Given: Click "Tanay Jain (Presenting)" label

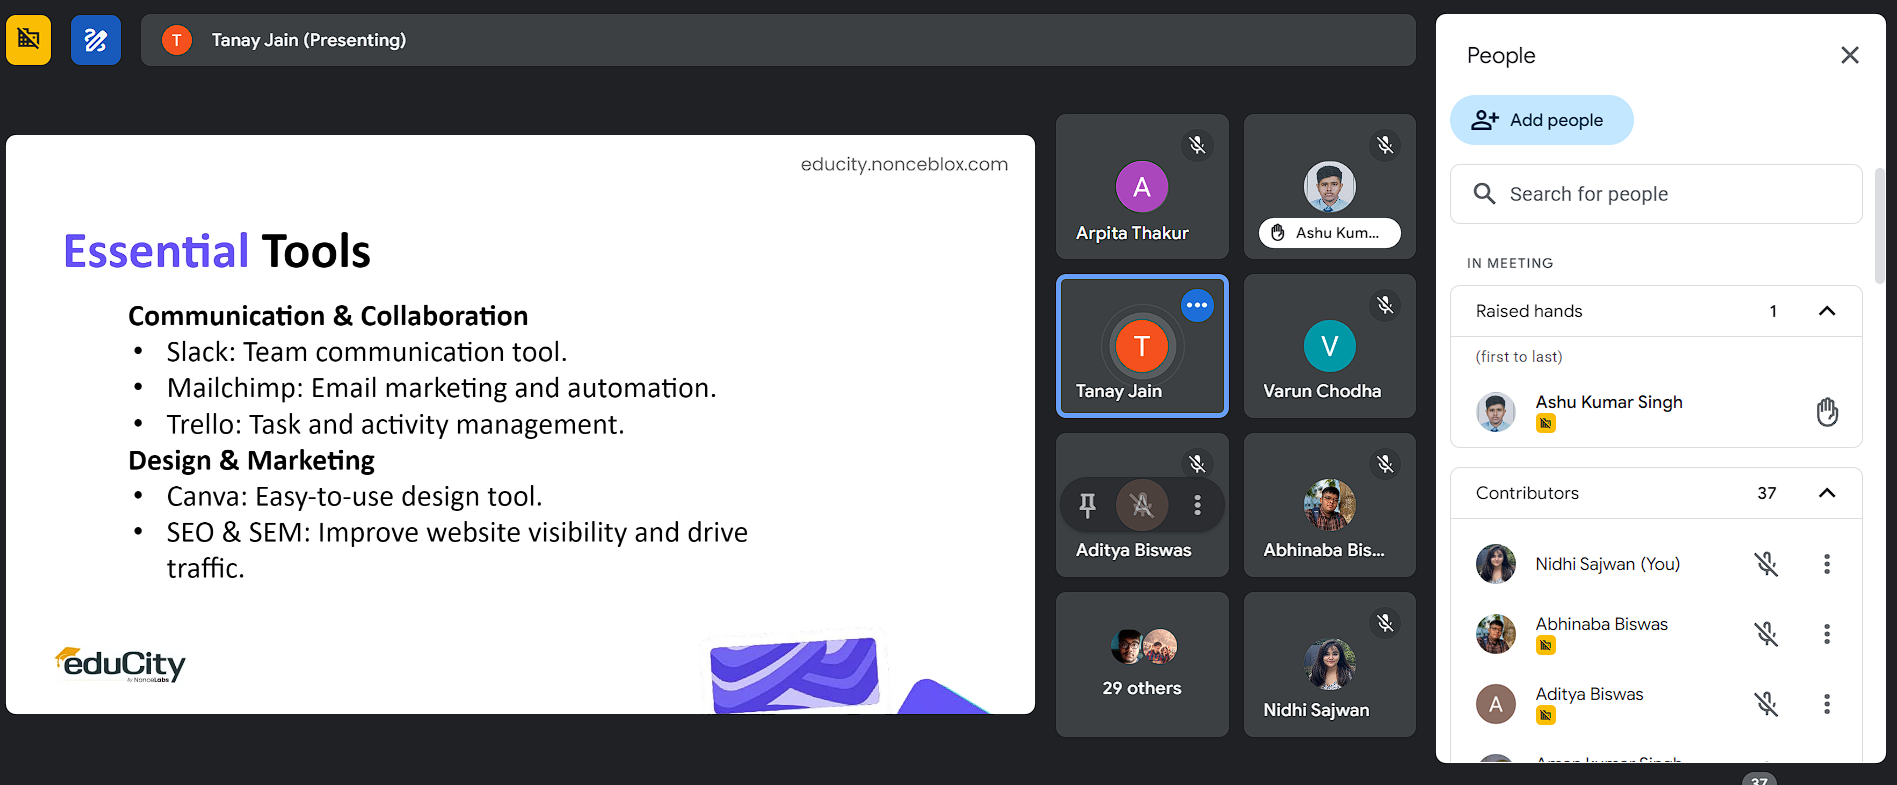Looking at the screenshot, I should [309, 40].
